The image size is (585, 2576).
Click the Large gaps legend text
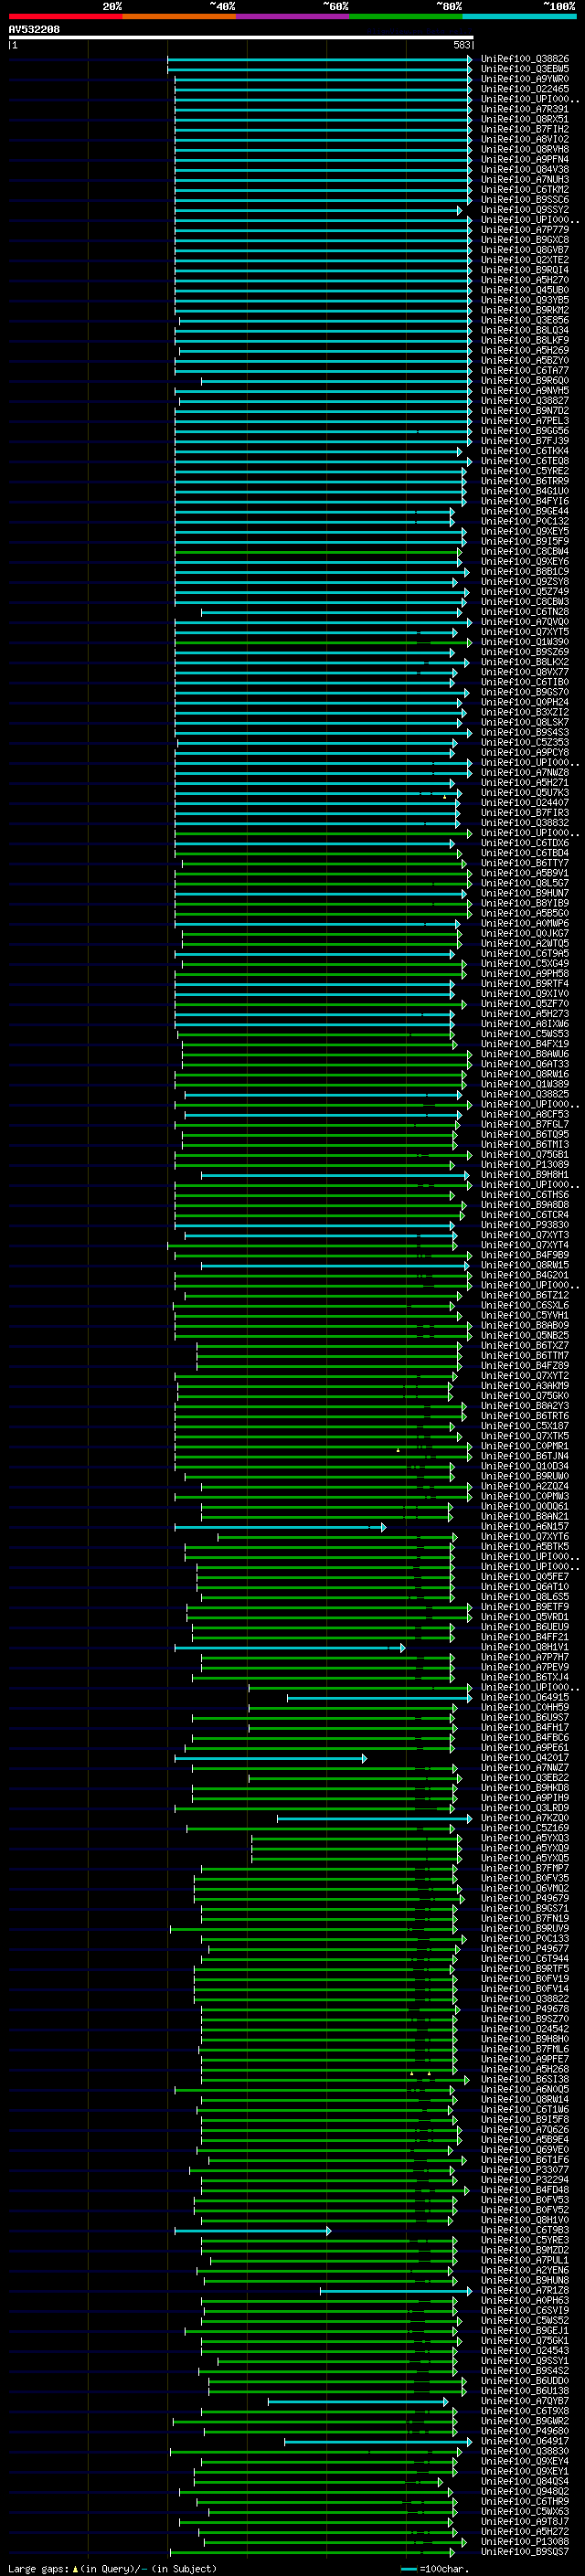click(112, 2569)
